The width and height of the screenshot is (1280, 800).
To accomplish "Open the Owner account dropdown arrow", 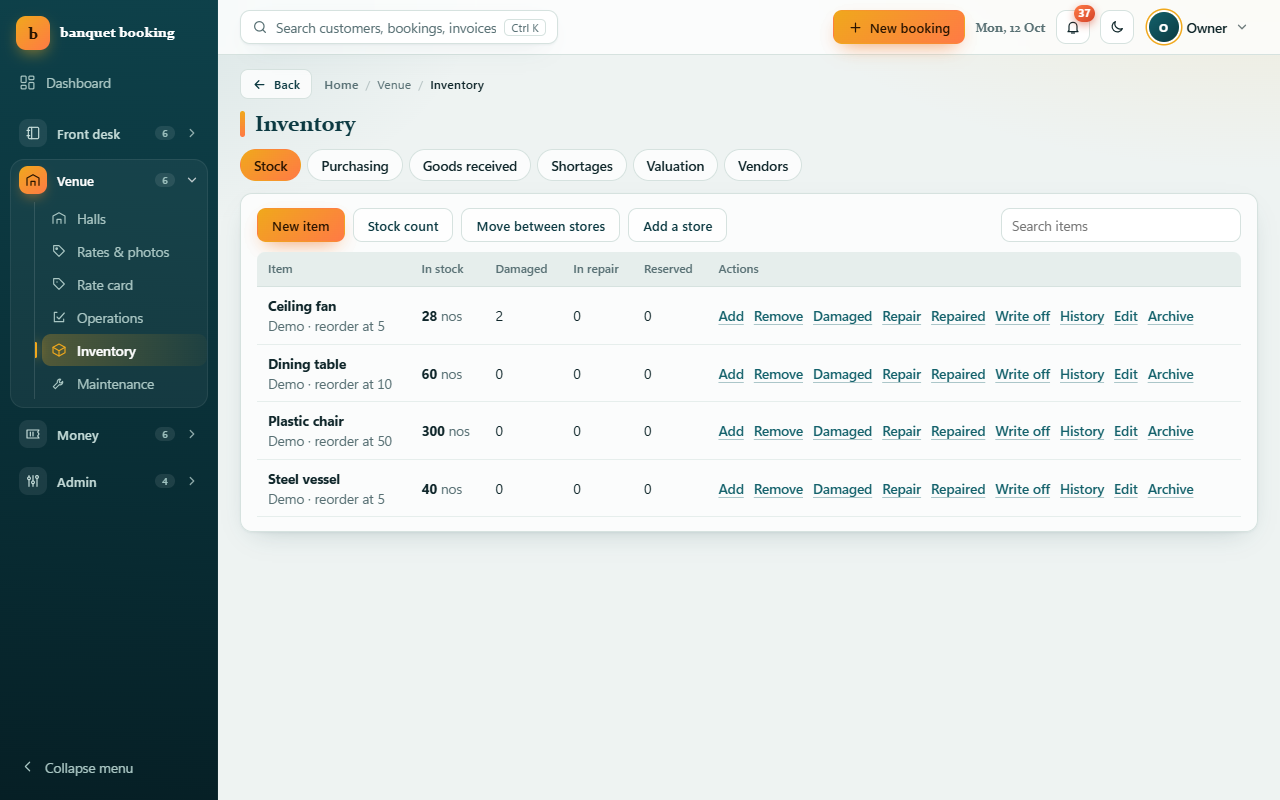I will tap(1242, 27).
